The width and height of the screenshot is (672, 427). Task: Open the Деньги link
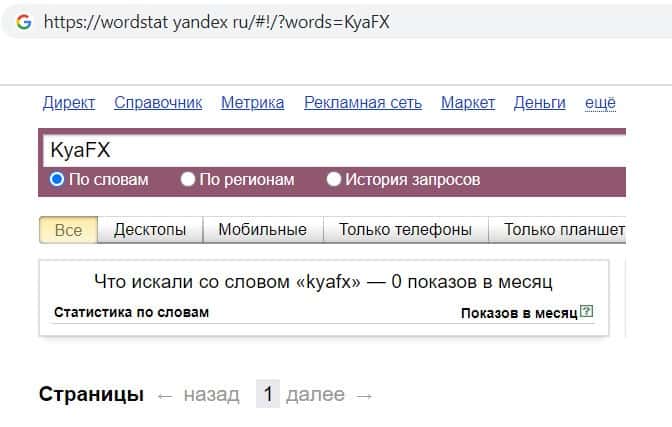[x=540, y=103]
